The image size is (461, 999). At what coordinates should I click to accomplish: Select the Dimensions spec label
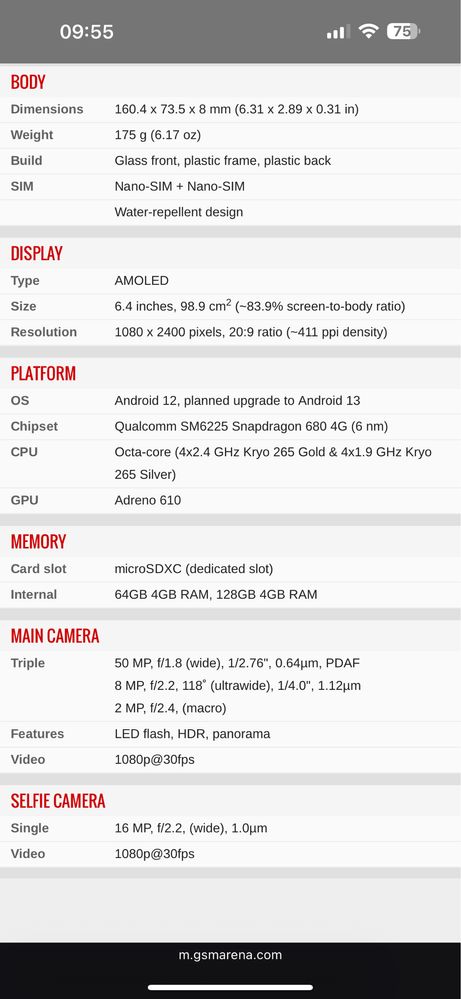(47, 109)
